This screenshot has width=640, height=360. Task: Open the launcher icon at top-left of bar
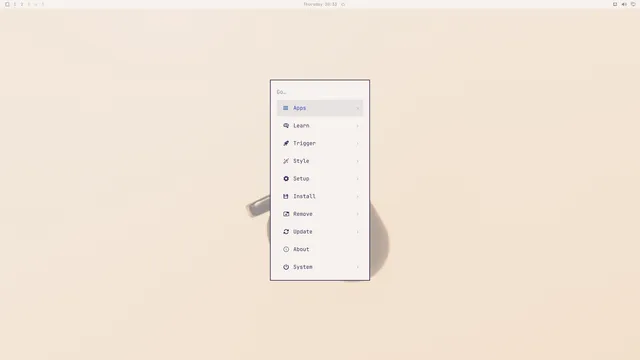[x=7, y=4]
